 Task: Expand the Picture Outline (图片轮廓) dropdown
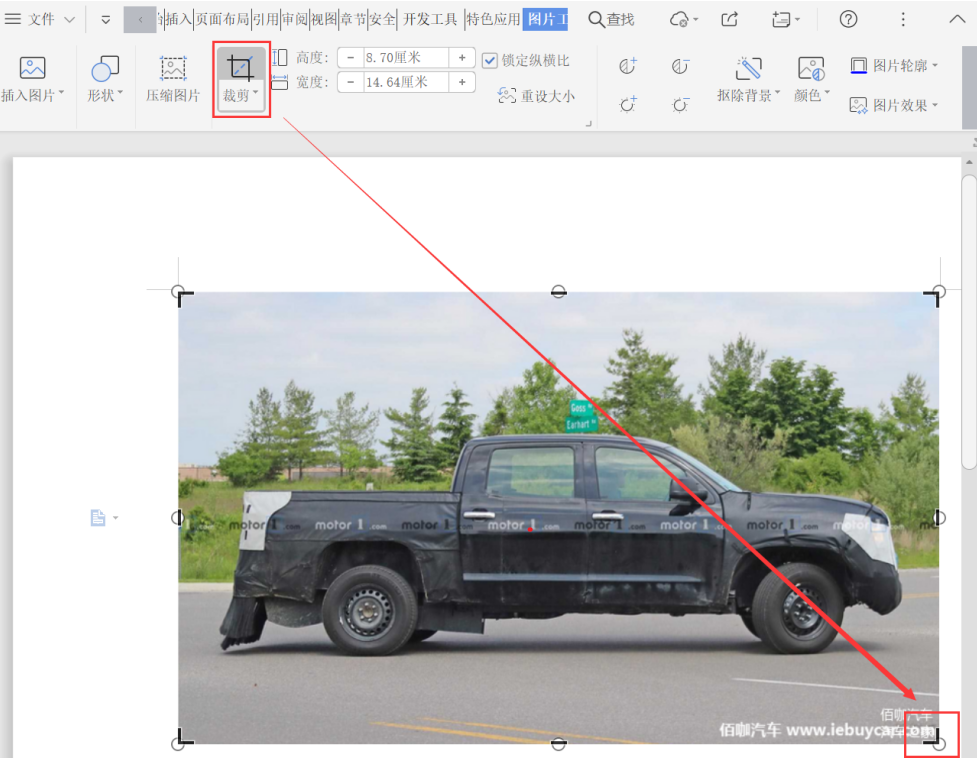tap(935, 66)
